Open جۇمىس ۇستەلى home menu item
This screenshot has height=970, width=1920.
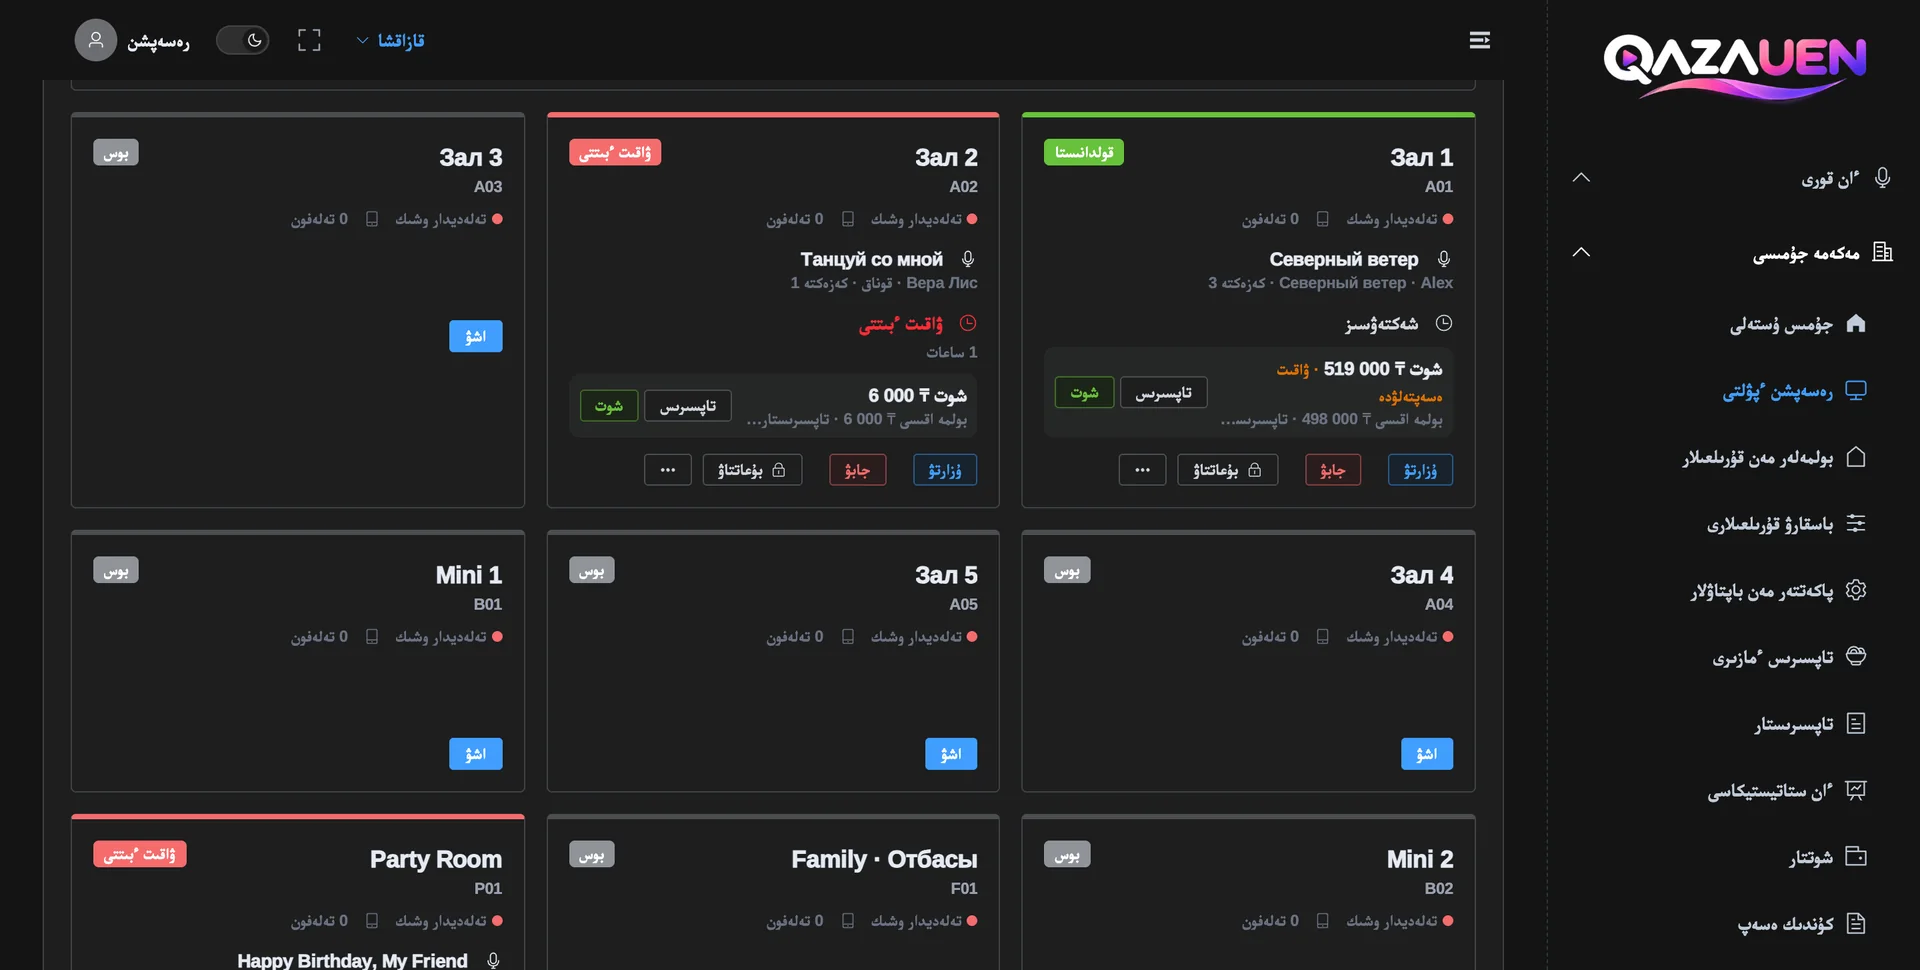pos(1797,324)
